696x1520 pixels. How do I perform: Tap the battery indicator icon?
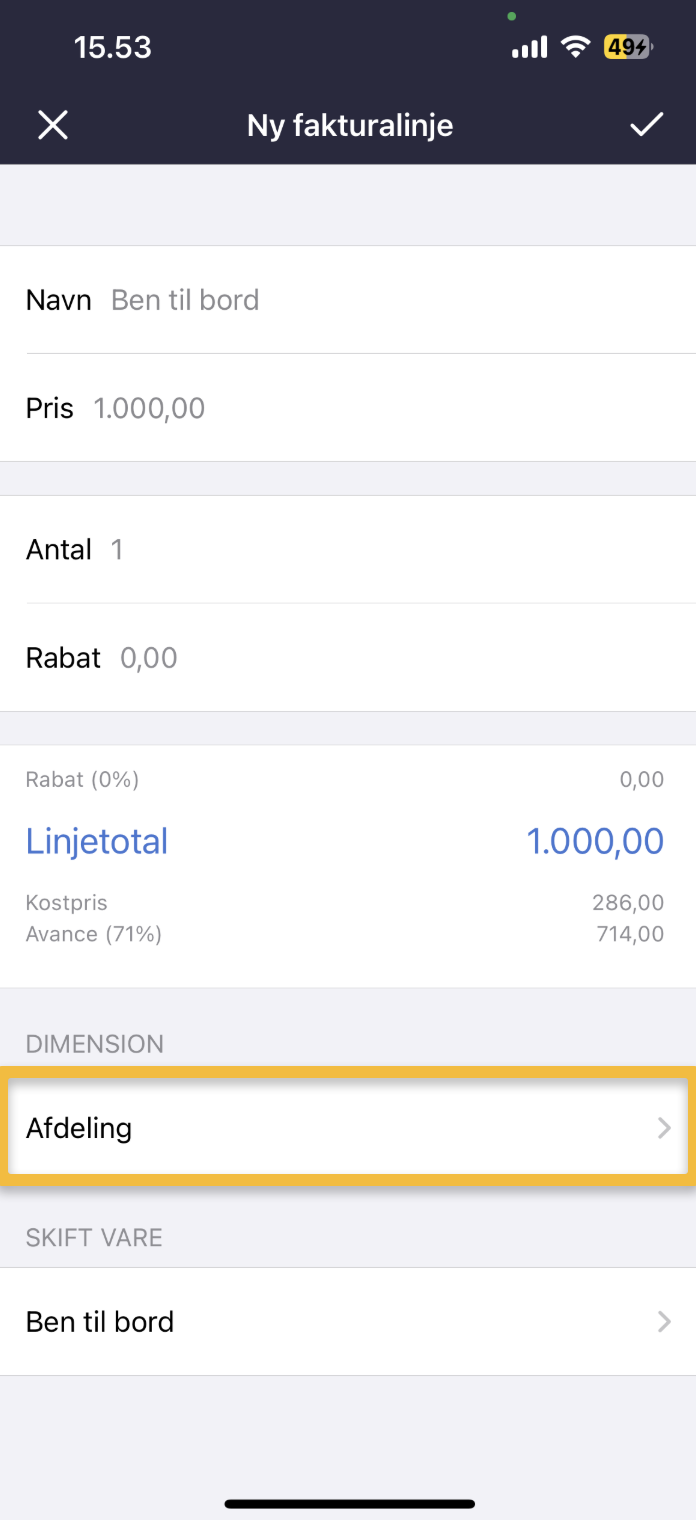(x=627, y=47)
